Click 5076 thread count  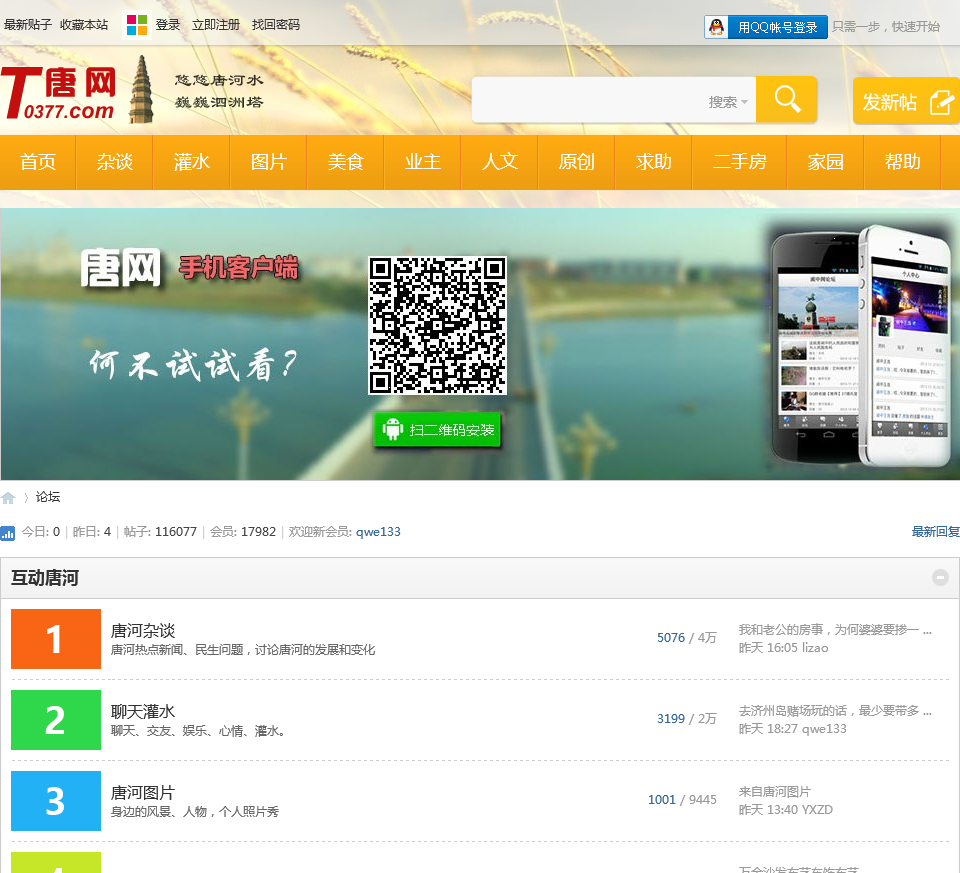point(671,638)
